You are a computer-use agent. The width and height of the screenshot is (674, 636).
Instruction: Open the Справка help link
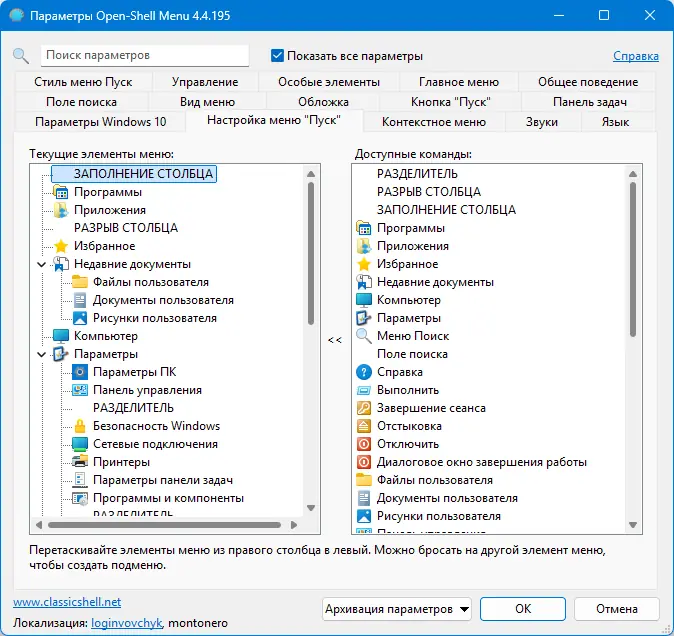click(636, 56)
